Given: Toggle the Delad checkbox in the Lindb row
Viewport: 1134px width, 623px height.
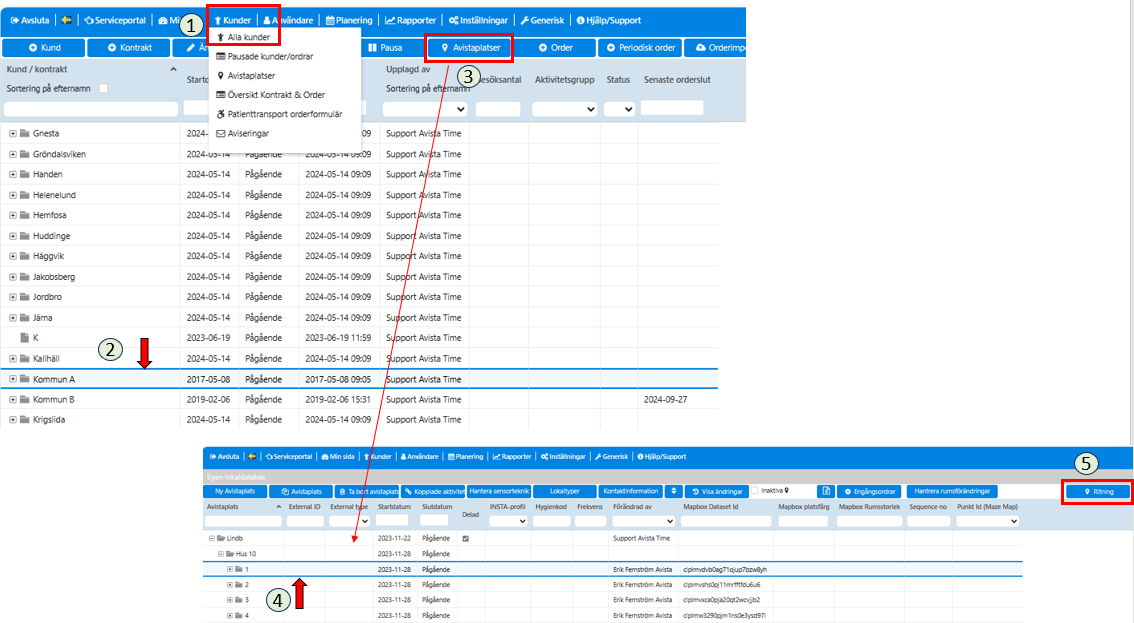Looking at the screenshot, I should [x=466, y=538].
